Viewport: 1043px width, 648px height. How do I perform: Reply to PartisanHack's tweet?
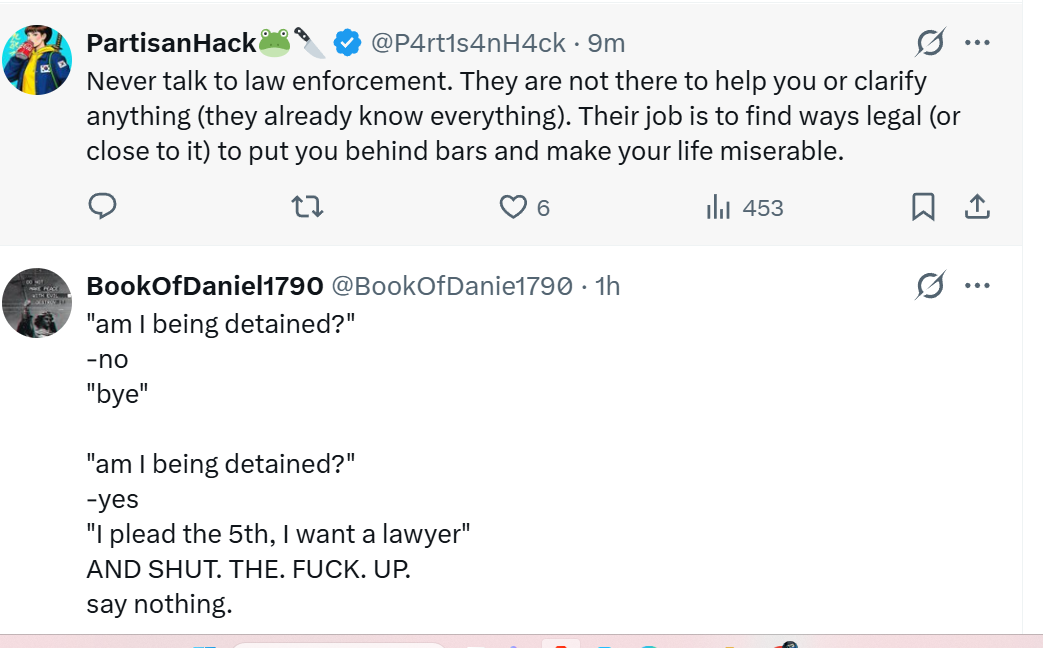click(x=103, y=207)
